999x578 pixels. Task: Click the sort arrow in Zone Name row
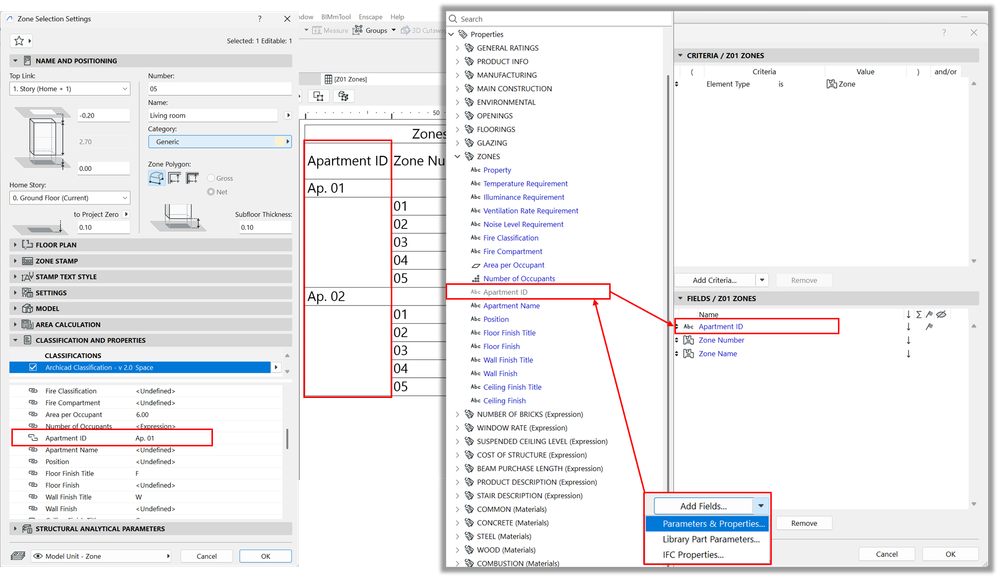click(909, 354)
